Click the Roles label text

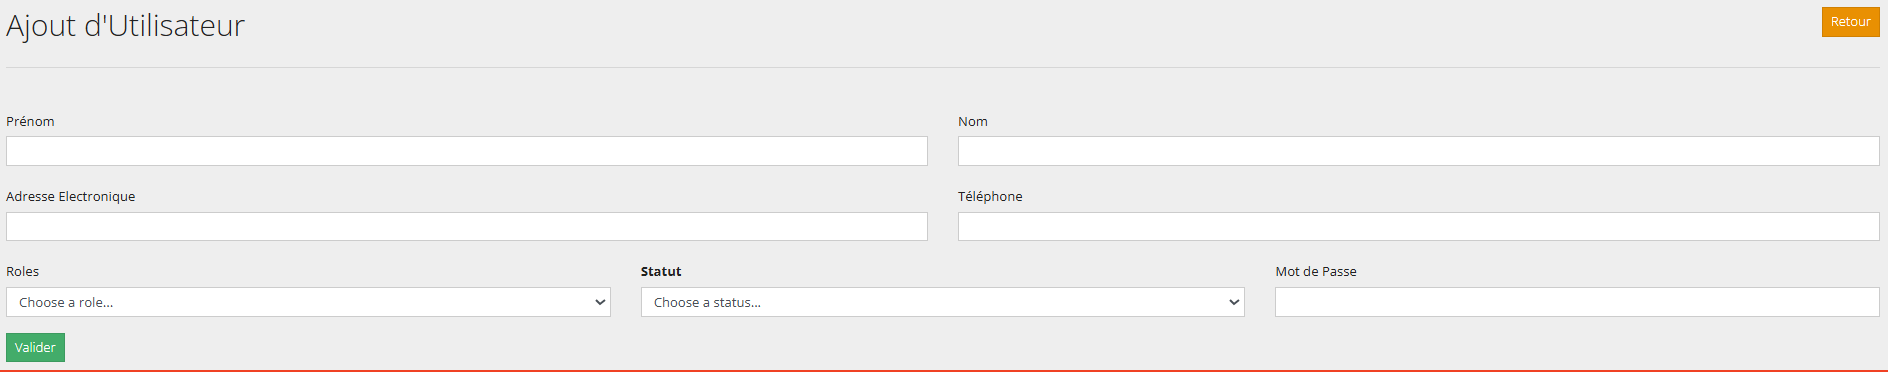click(x=22, y=271)
